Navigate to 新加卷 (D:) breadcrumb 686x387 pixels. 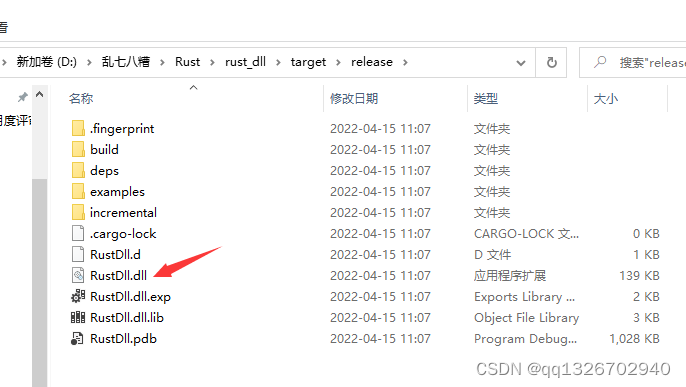46,62
